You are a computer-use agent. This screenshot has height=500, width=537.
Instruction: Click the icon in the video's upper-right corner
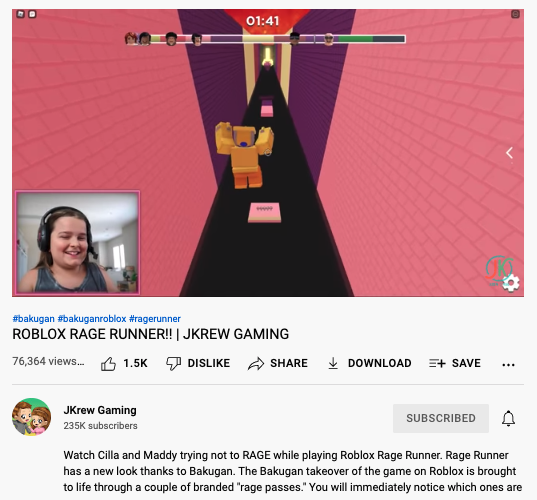click(515, 14)
